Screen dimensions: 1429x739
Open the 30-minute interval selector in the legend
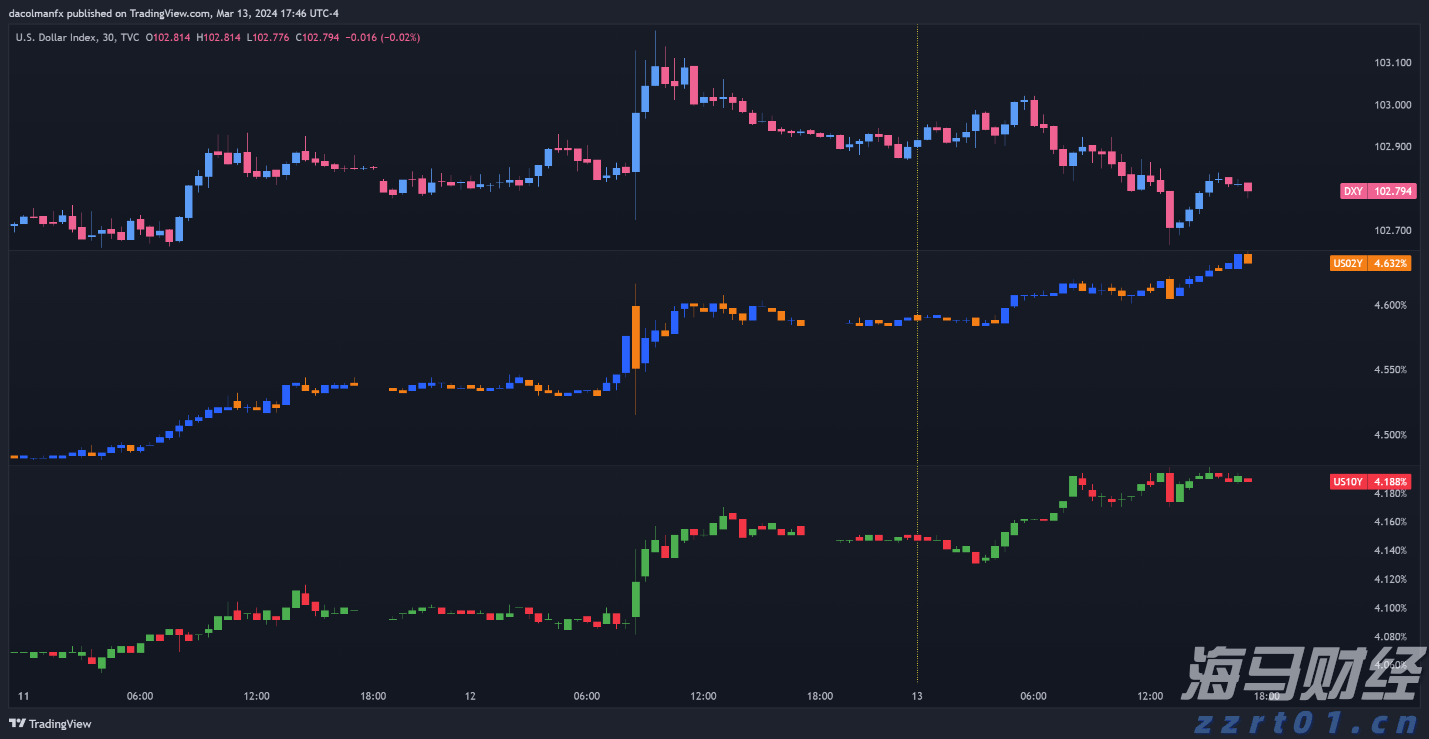point(110,37)
